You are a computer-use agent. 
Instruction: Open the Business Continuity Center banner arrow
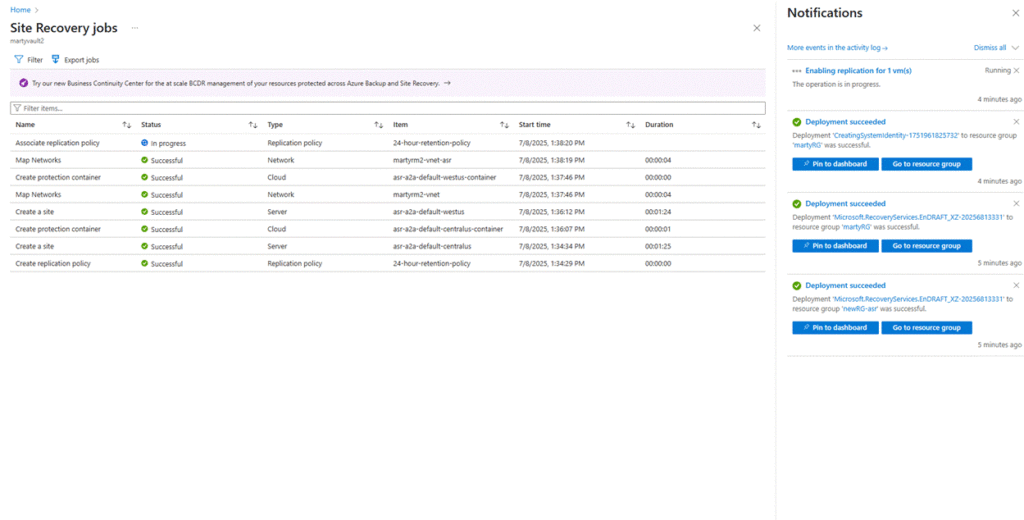tap(447, 84)
